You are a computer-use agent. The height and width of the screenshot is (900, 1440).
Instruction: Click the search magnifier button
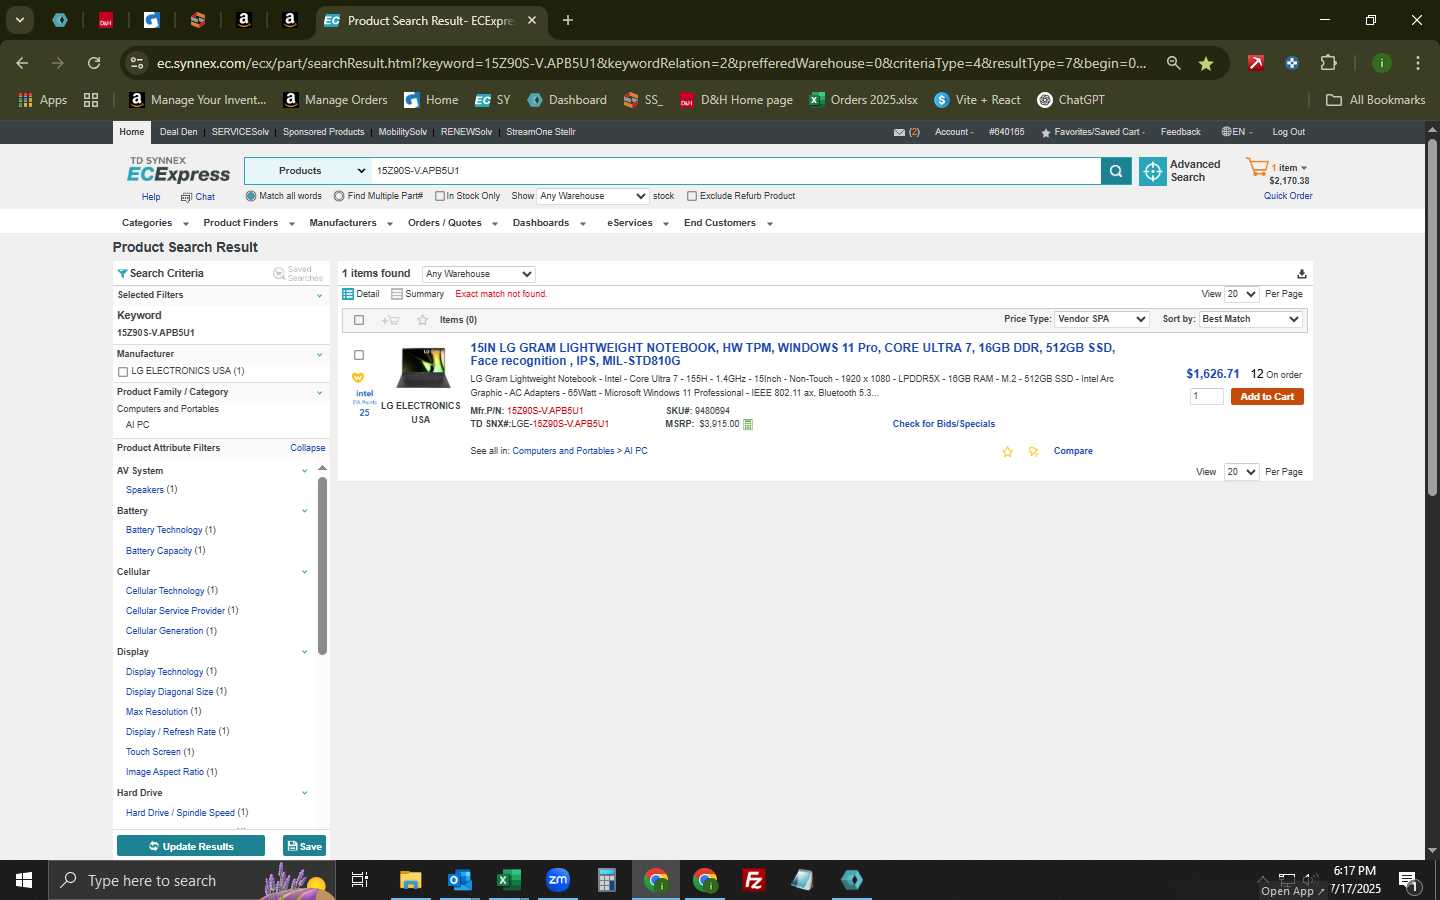click(1116, 172)
